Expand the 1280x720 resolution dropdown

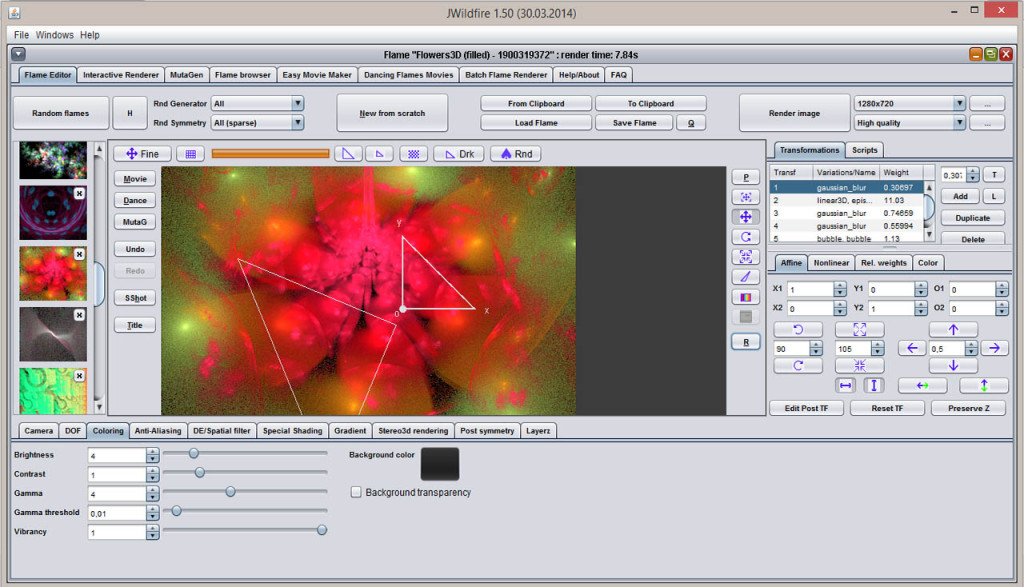(x=910, y=104)
